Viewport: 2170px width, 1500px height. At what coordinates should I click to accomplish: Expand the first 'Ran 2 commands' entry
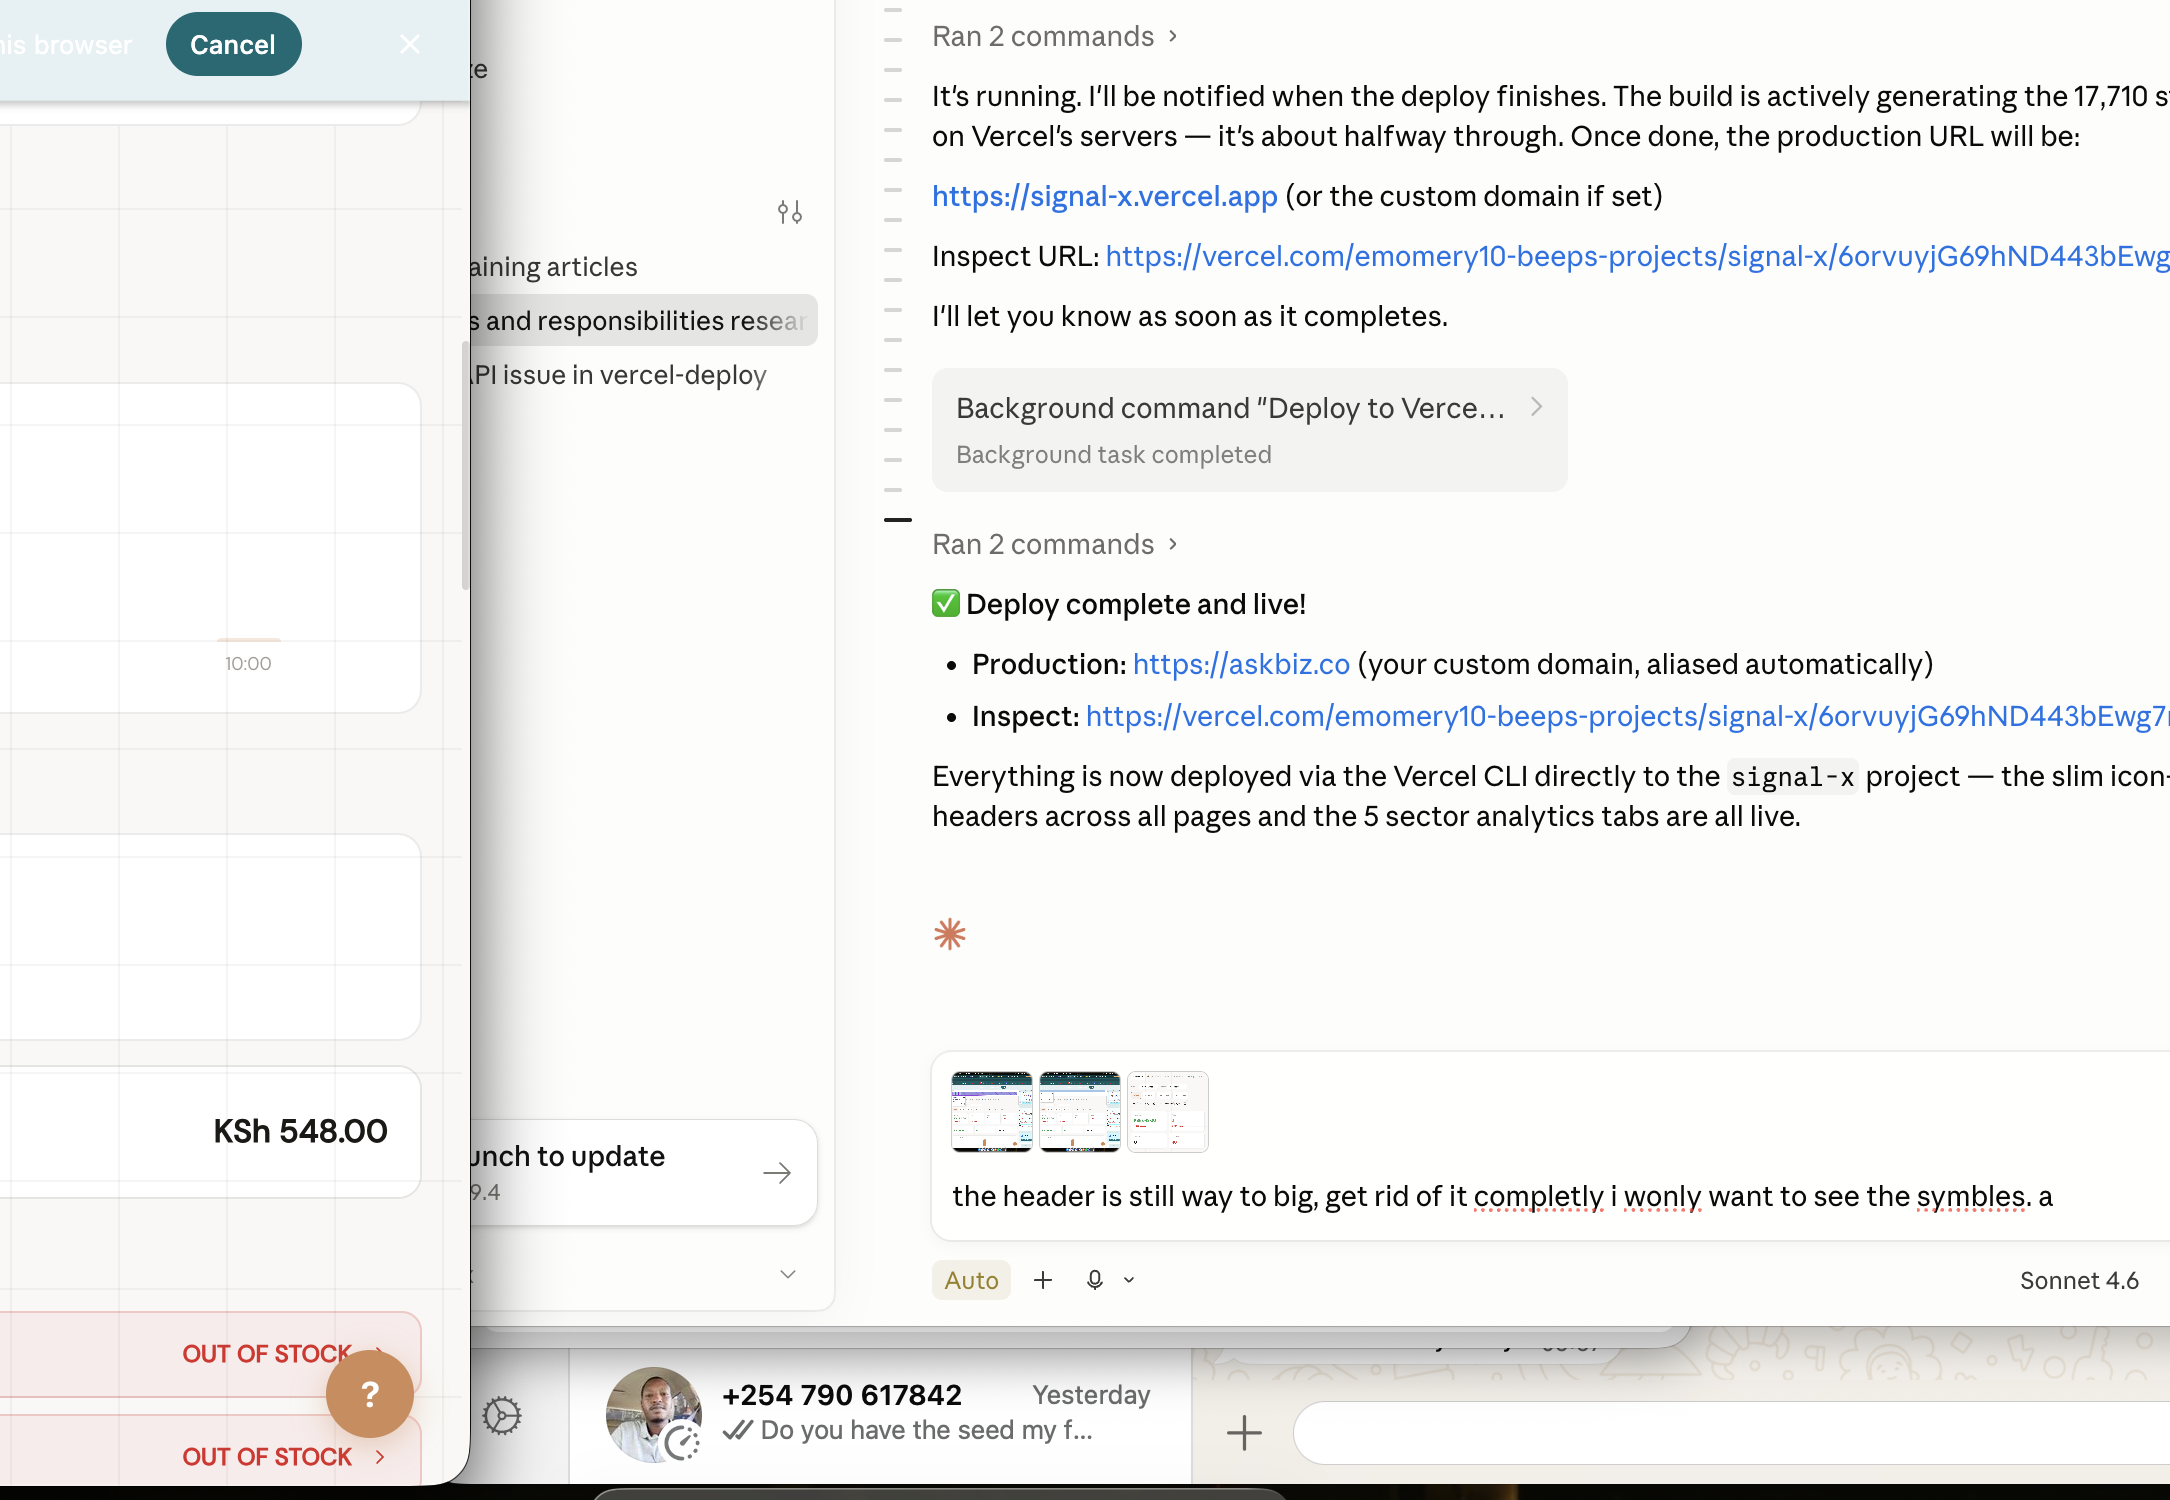point(1055,36)
